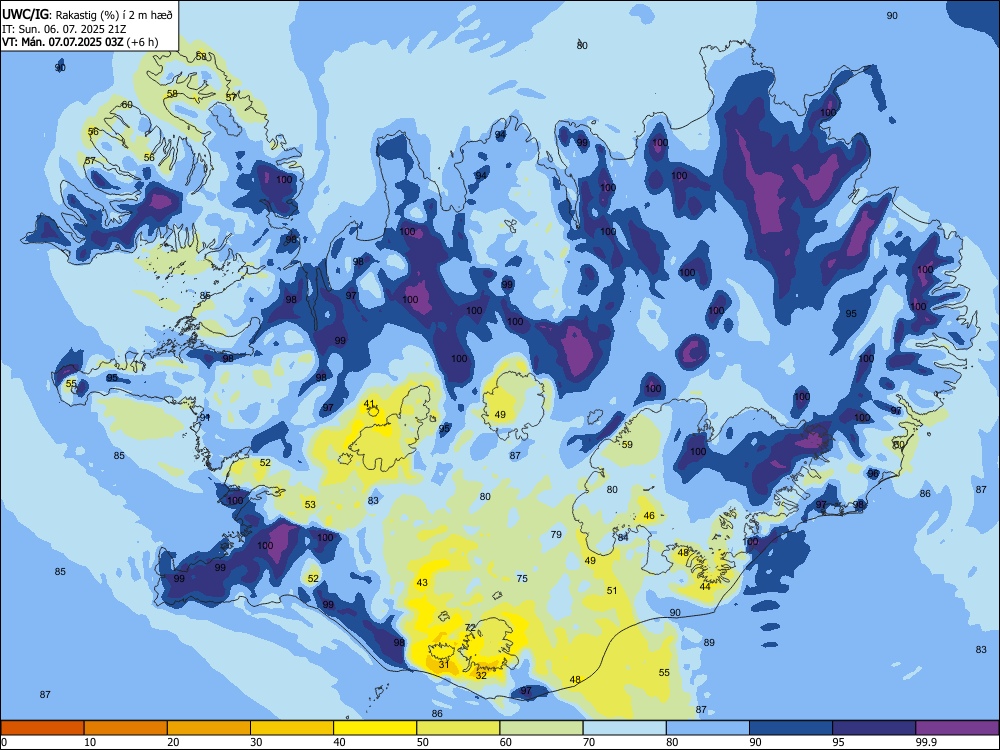Viewport: 1000px width, 750px height.
Task: Click the orange 10–20 legend swatch
Action: [x=126, y=728]
